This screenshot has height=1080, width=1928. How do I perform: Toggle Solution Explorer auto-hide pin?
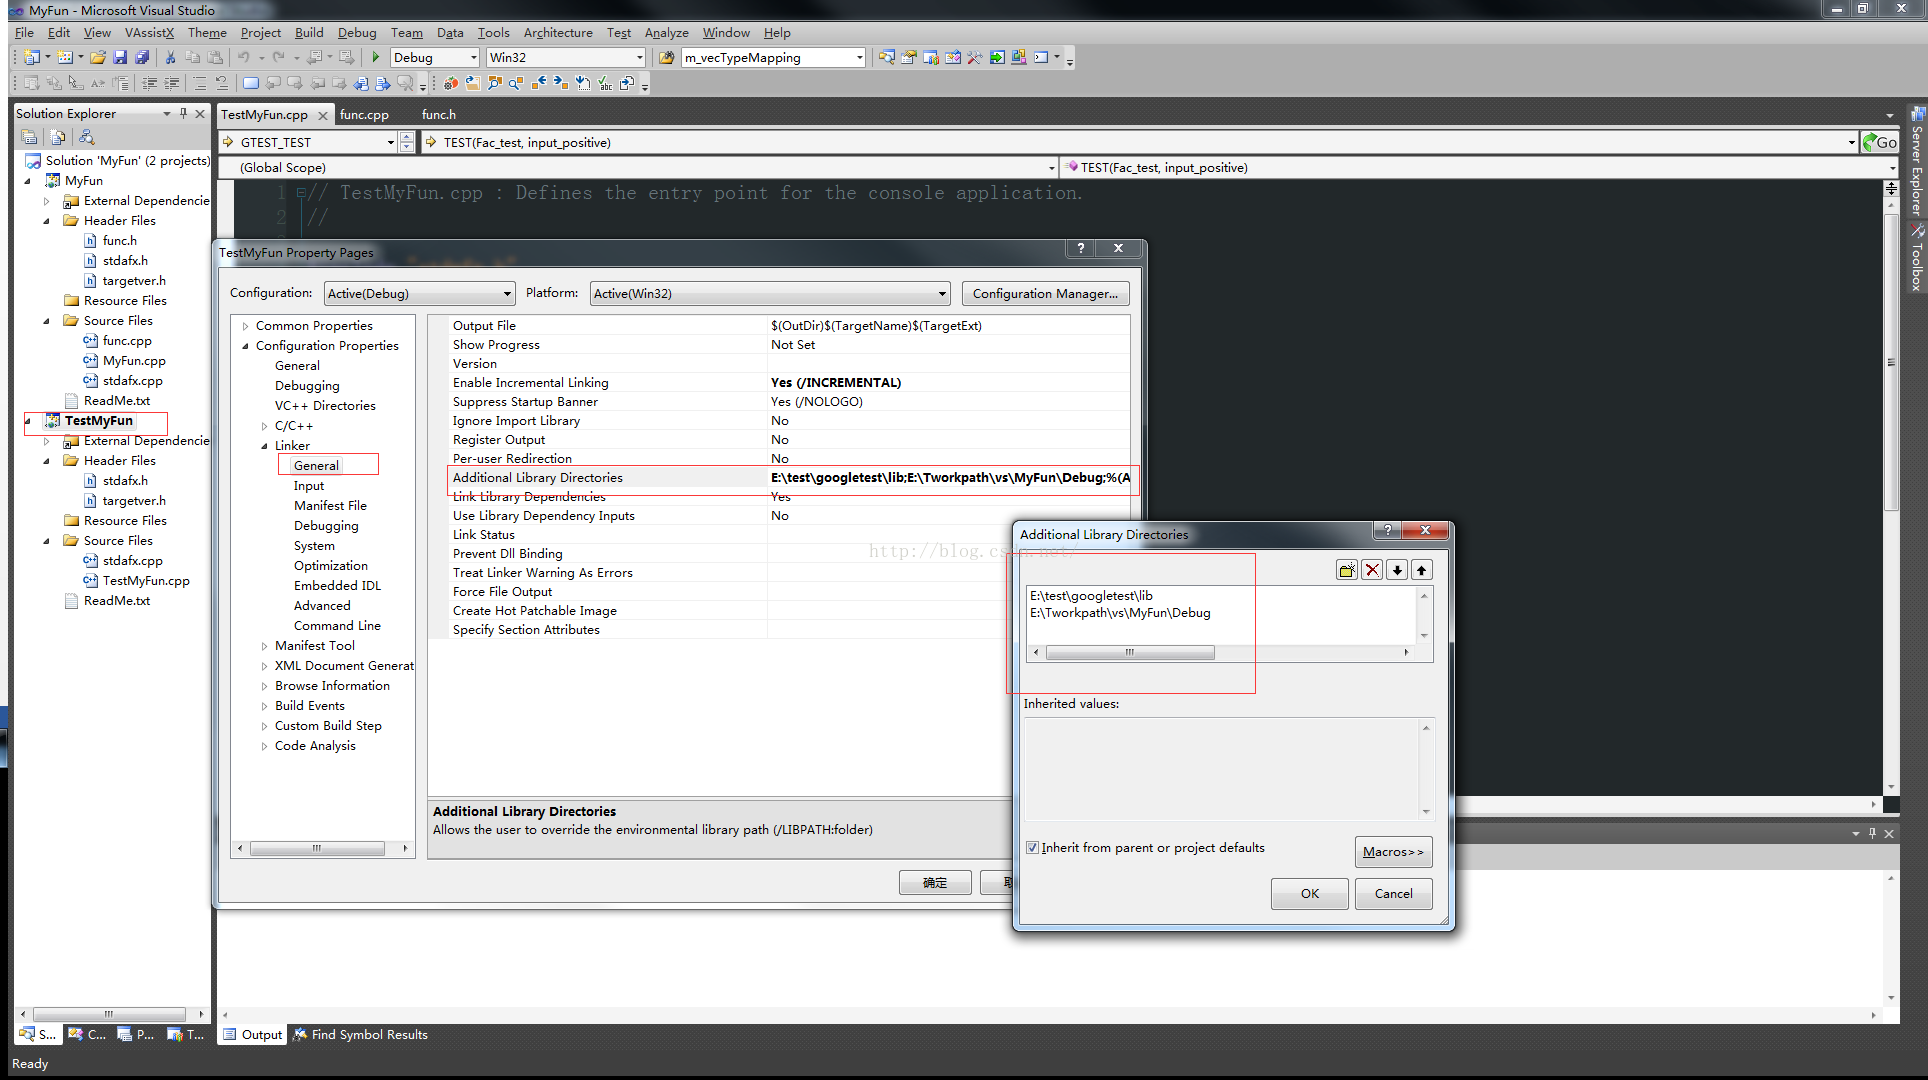183,114
